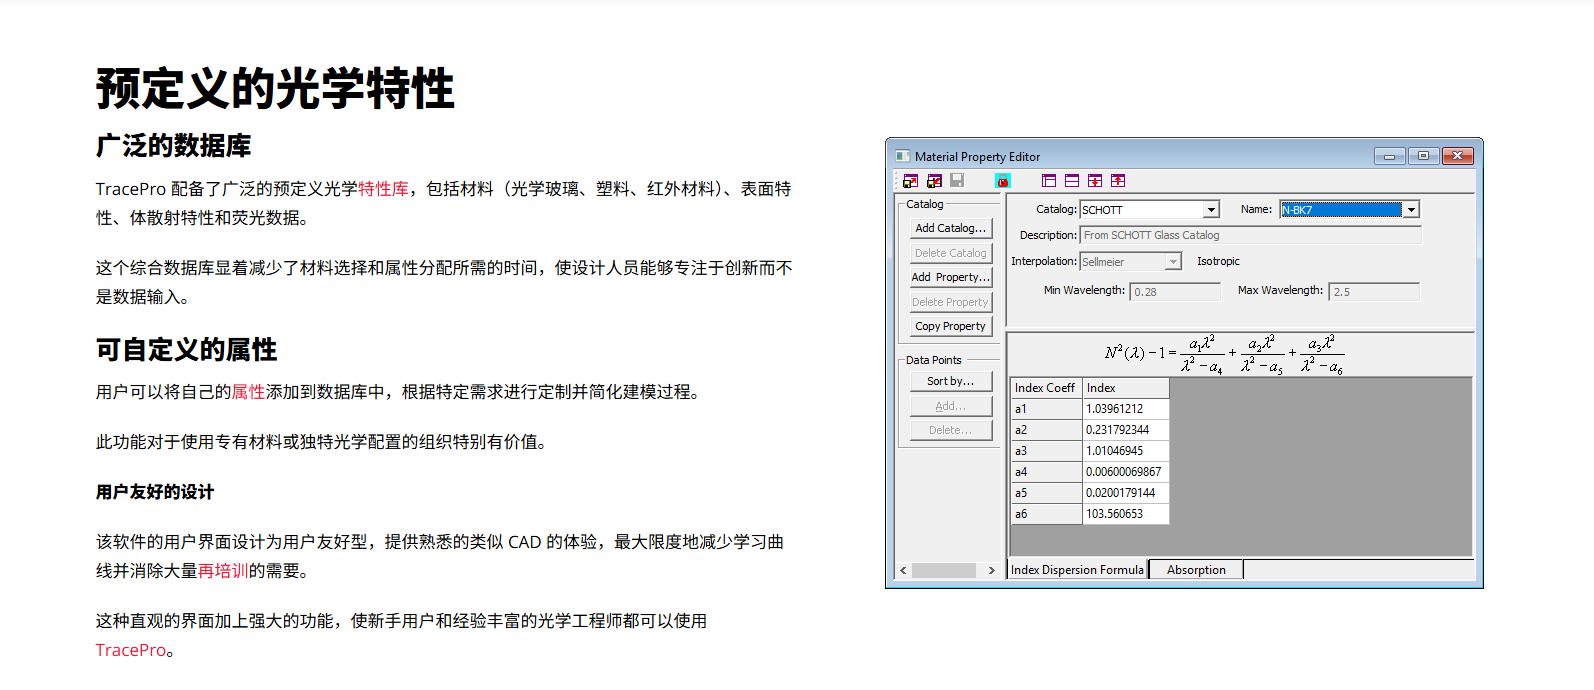Click the Max Wavelength field
The image size is (1594, 690).
[1374, 292]
